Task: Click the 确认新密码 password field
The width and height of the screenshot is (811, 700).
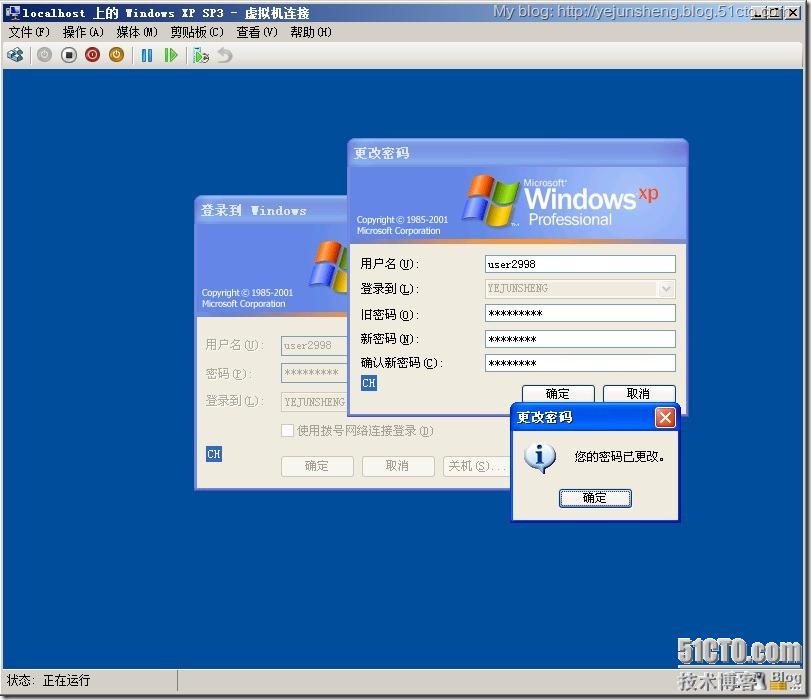Action: click(x=580, y=363)
